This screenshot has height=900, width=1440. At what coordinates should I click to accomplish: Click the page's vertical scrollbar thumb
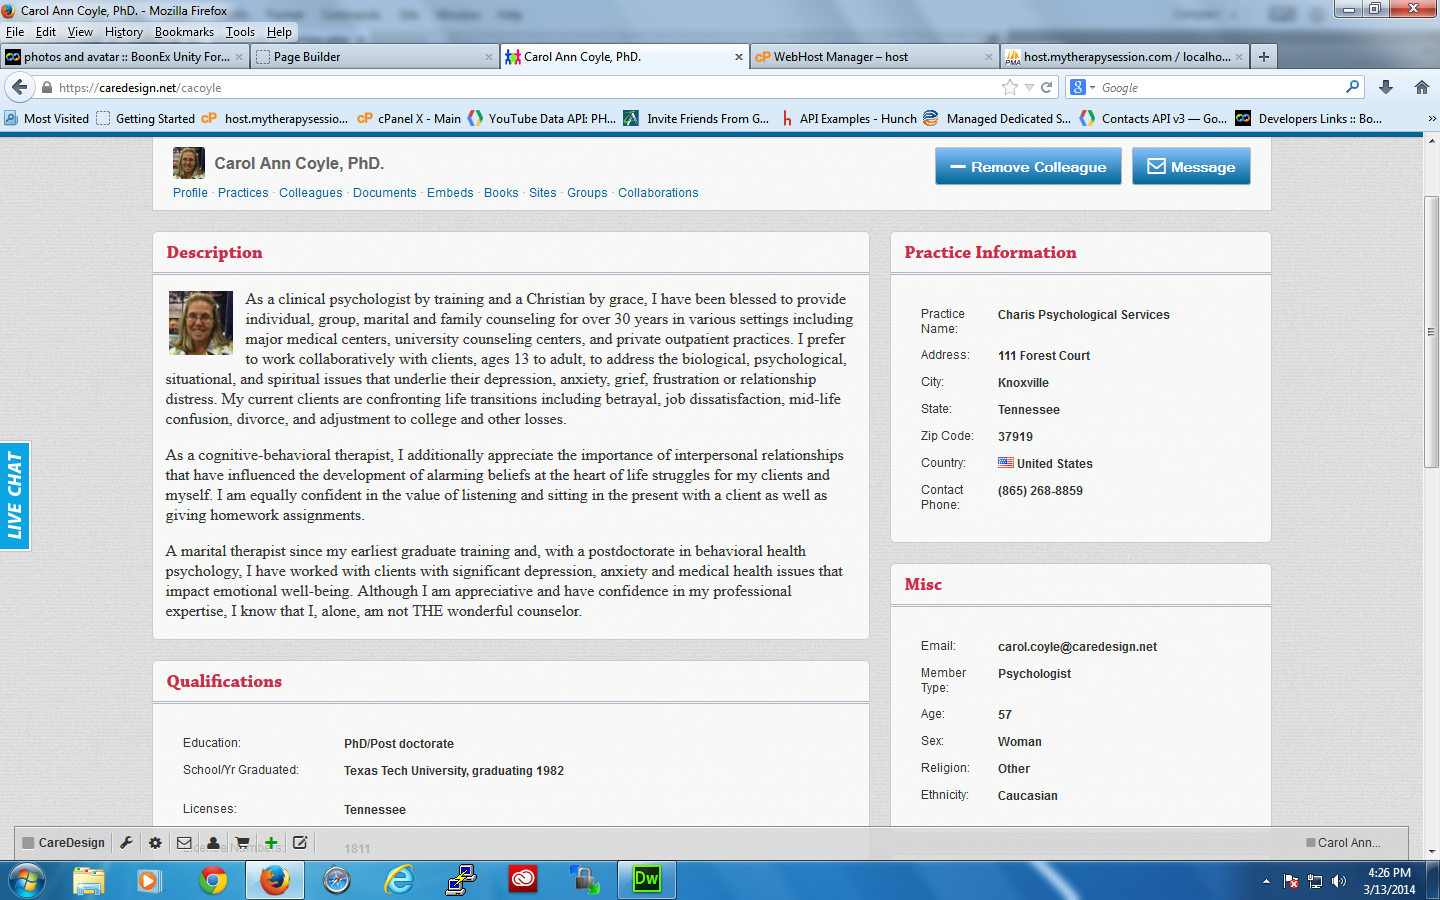click(x=1431, y=332)
